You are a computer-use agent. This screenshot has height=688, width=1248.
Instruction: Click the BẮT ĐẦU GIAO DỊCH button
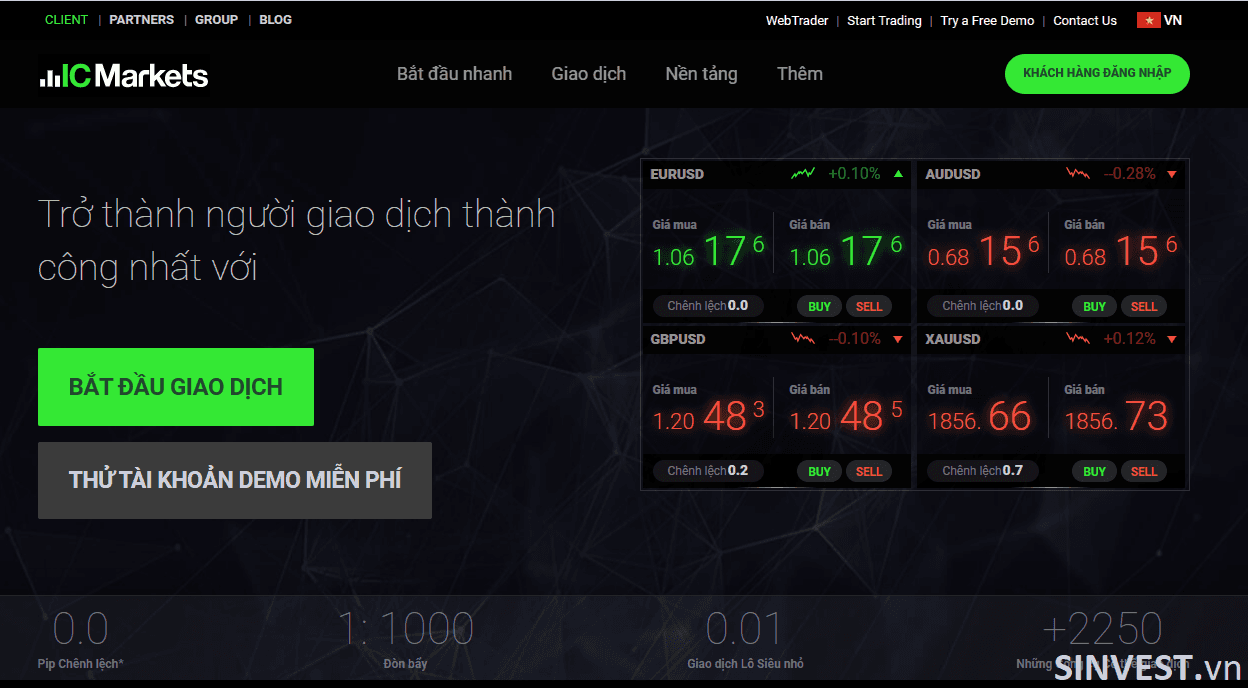point(176,387)
